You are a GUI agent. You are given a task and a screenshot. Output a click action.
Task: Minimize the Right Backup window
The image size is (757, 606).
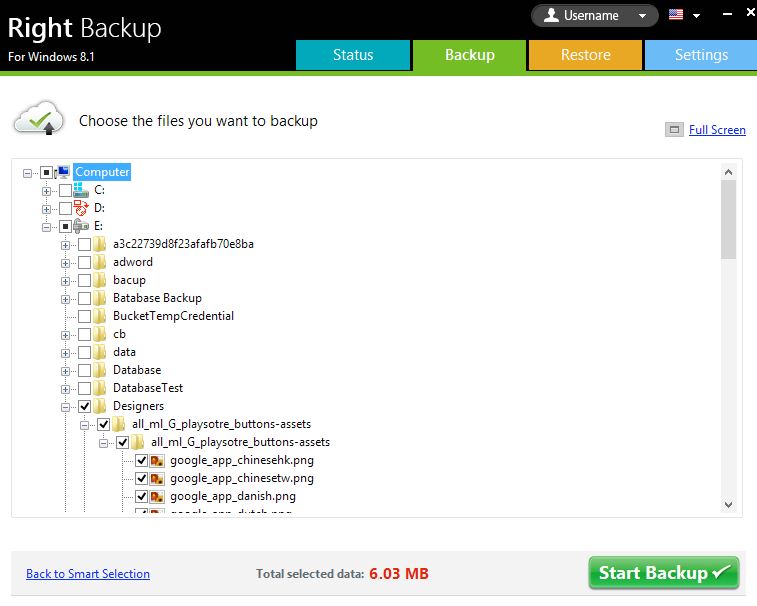coord(727,14)
